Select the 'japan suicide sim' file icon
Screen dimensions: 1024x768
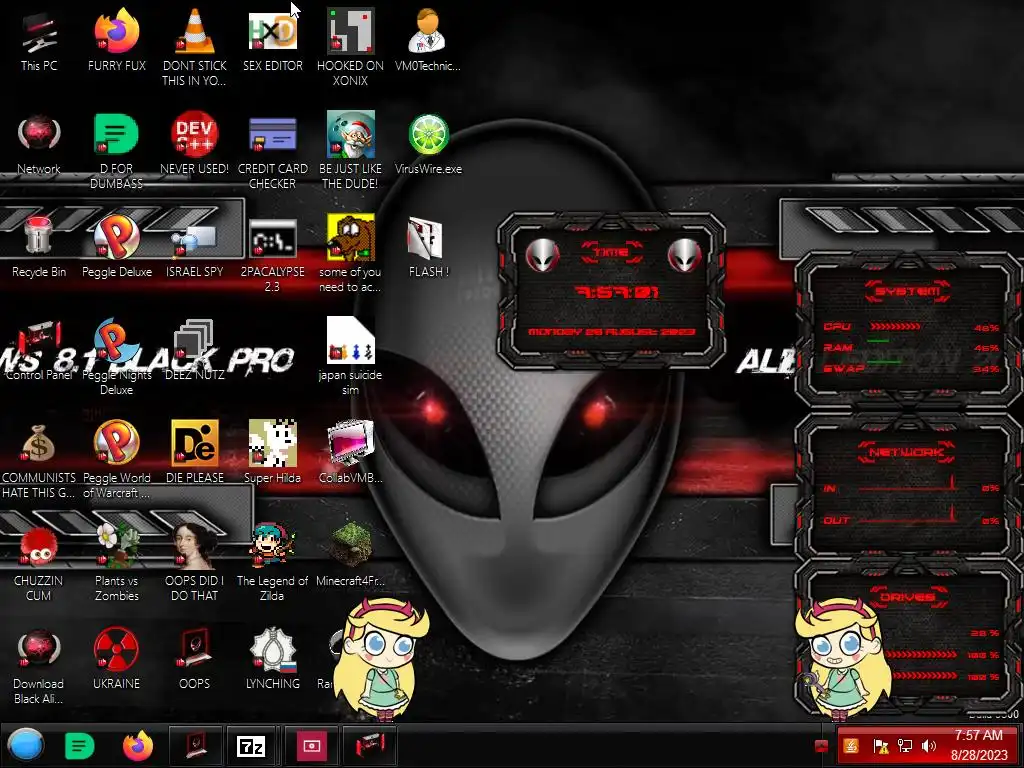350,341
